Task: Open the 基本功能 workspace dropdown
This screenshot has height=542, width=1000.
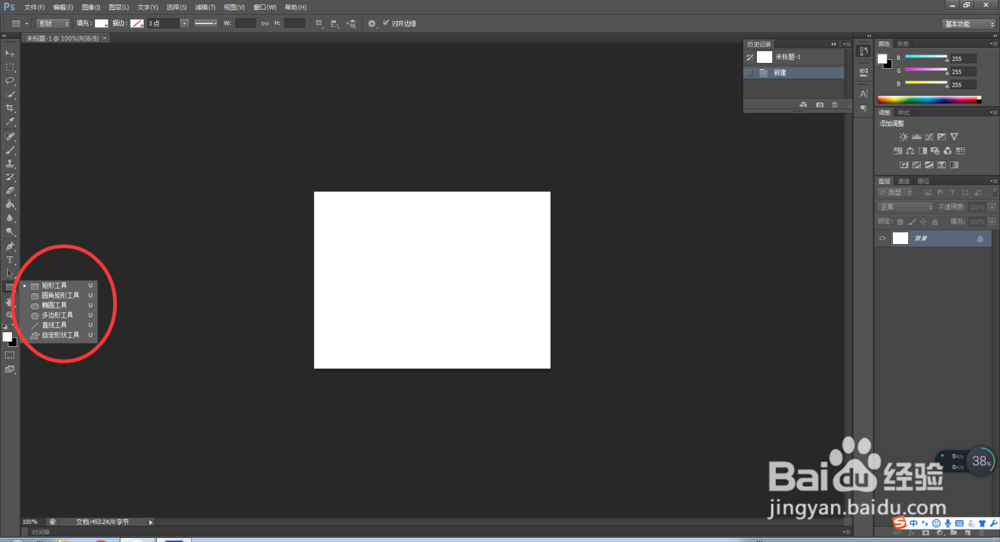Action: click(x=969, y=24)
